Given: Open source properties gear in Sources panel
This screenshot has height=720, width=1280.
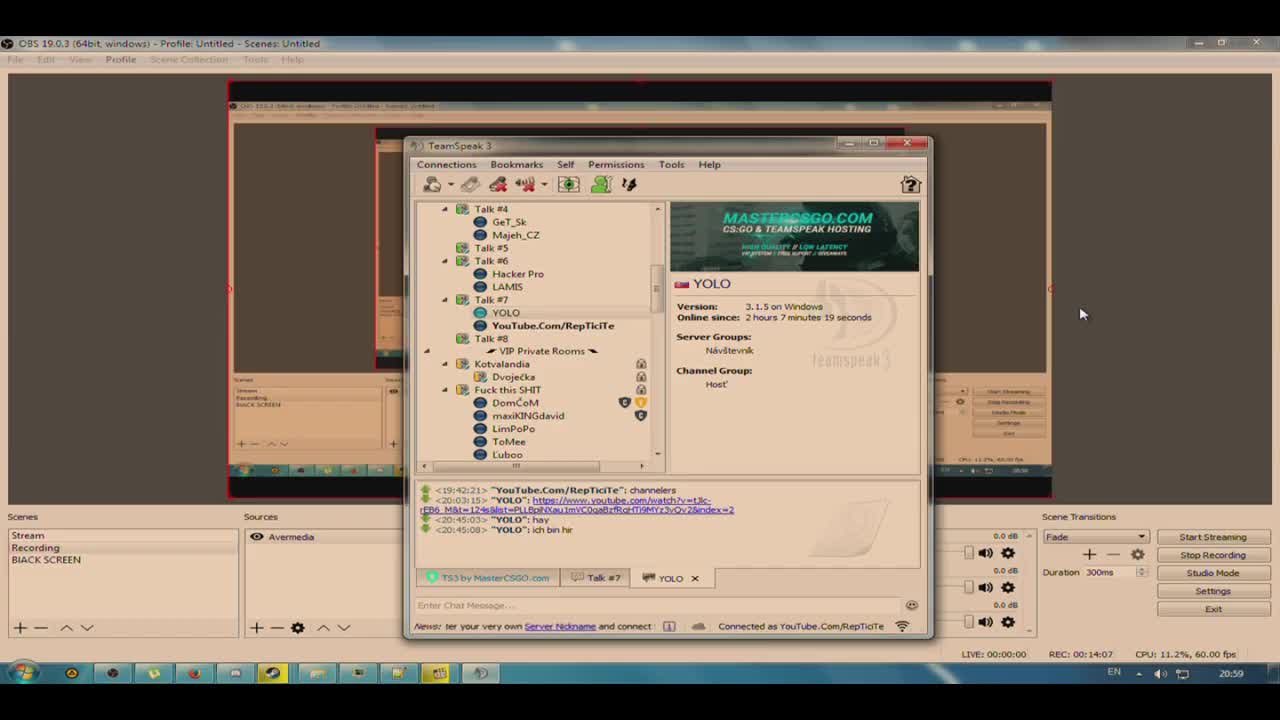Looking at the screenshot, I should (x=297, y=627).
